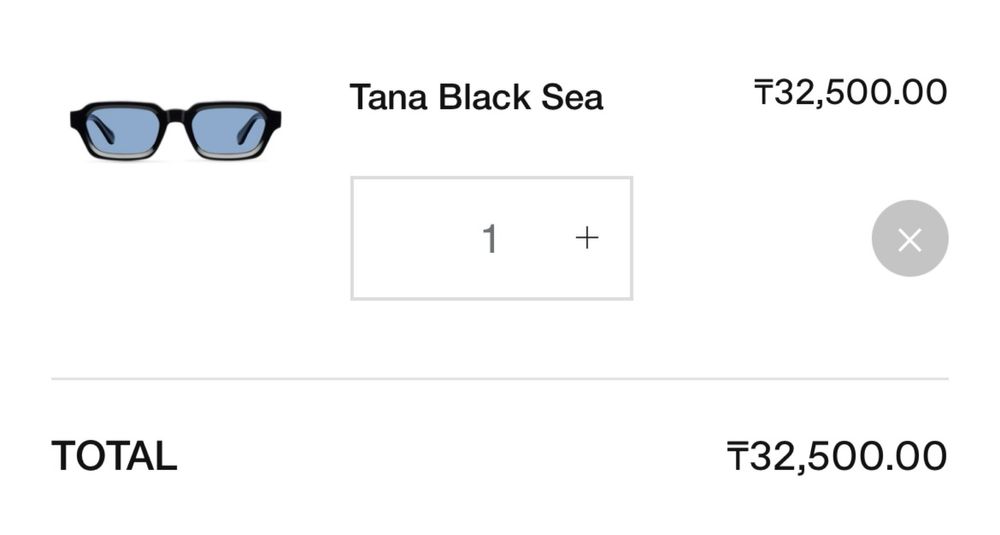Click the total amount ₸32,500.00
The height and width of the screenshot is (535, 1000).
837,456
